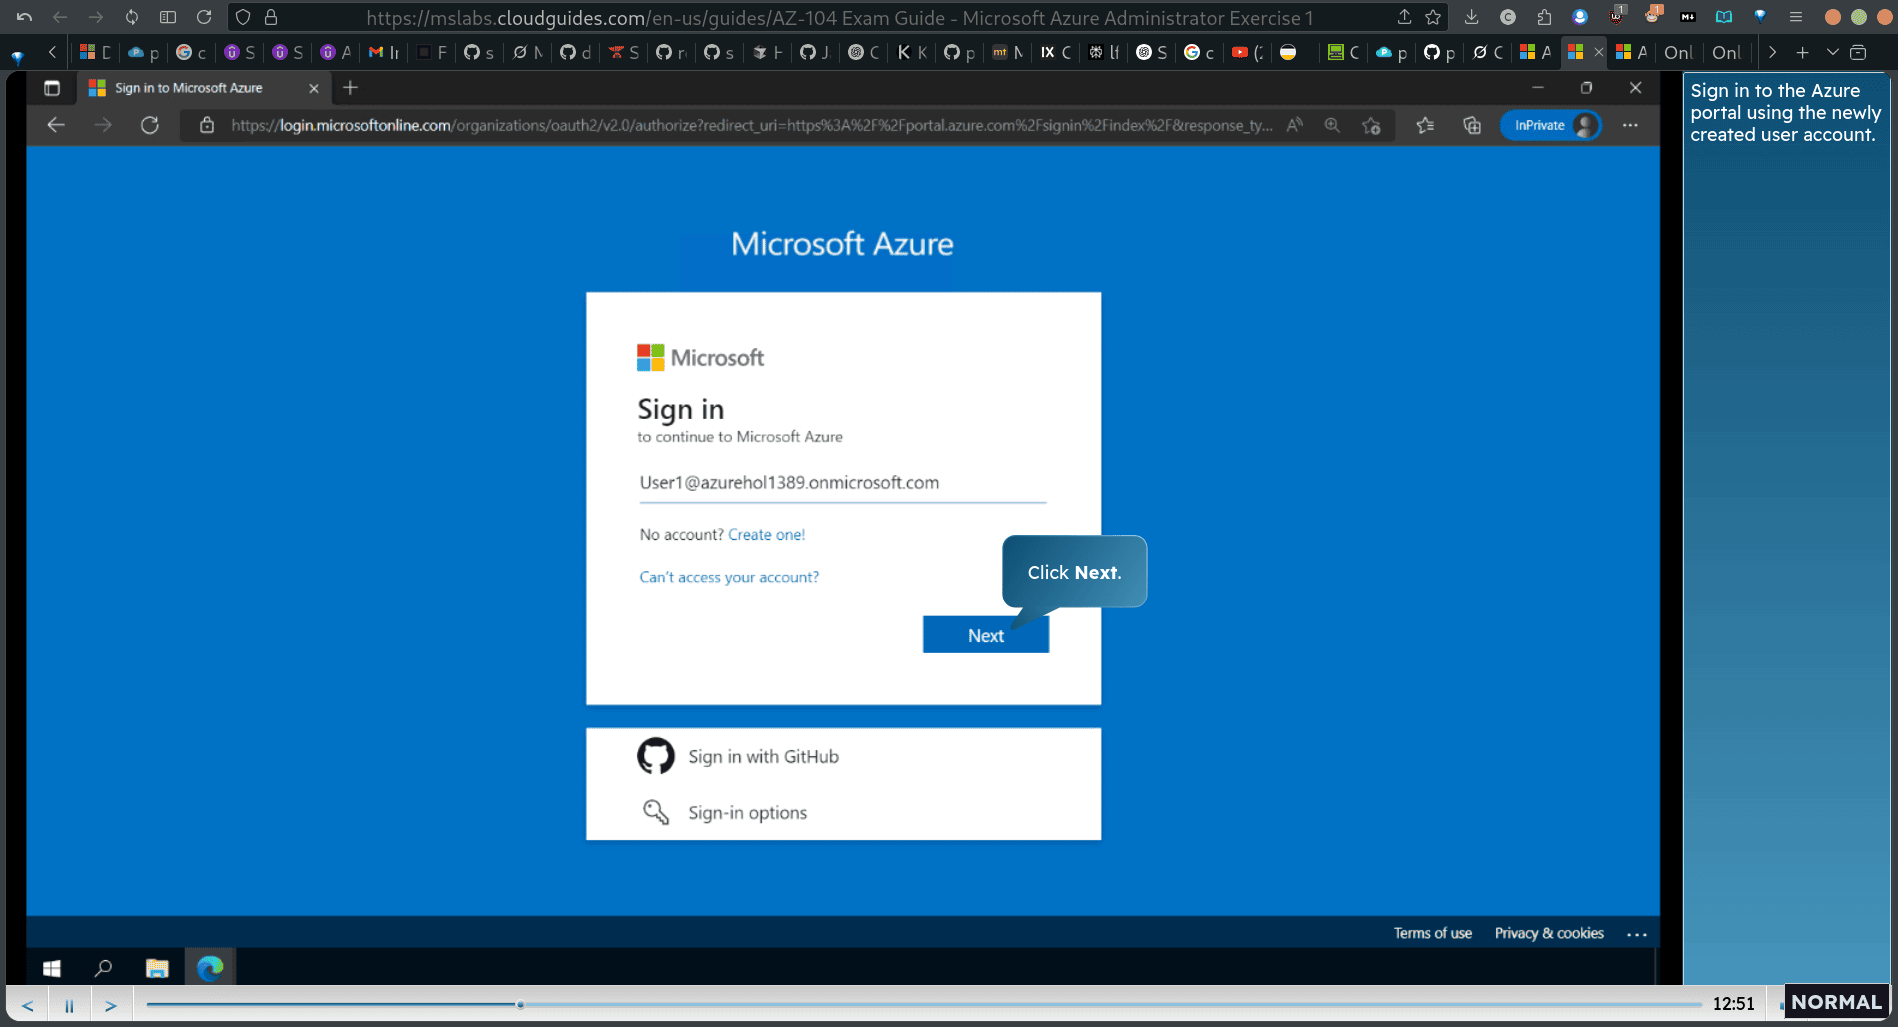Go to previous step in guide player
Image resolution: width=1898 pixels, height=1027 pixels.
click(x=28, y=1005)
